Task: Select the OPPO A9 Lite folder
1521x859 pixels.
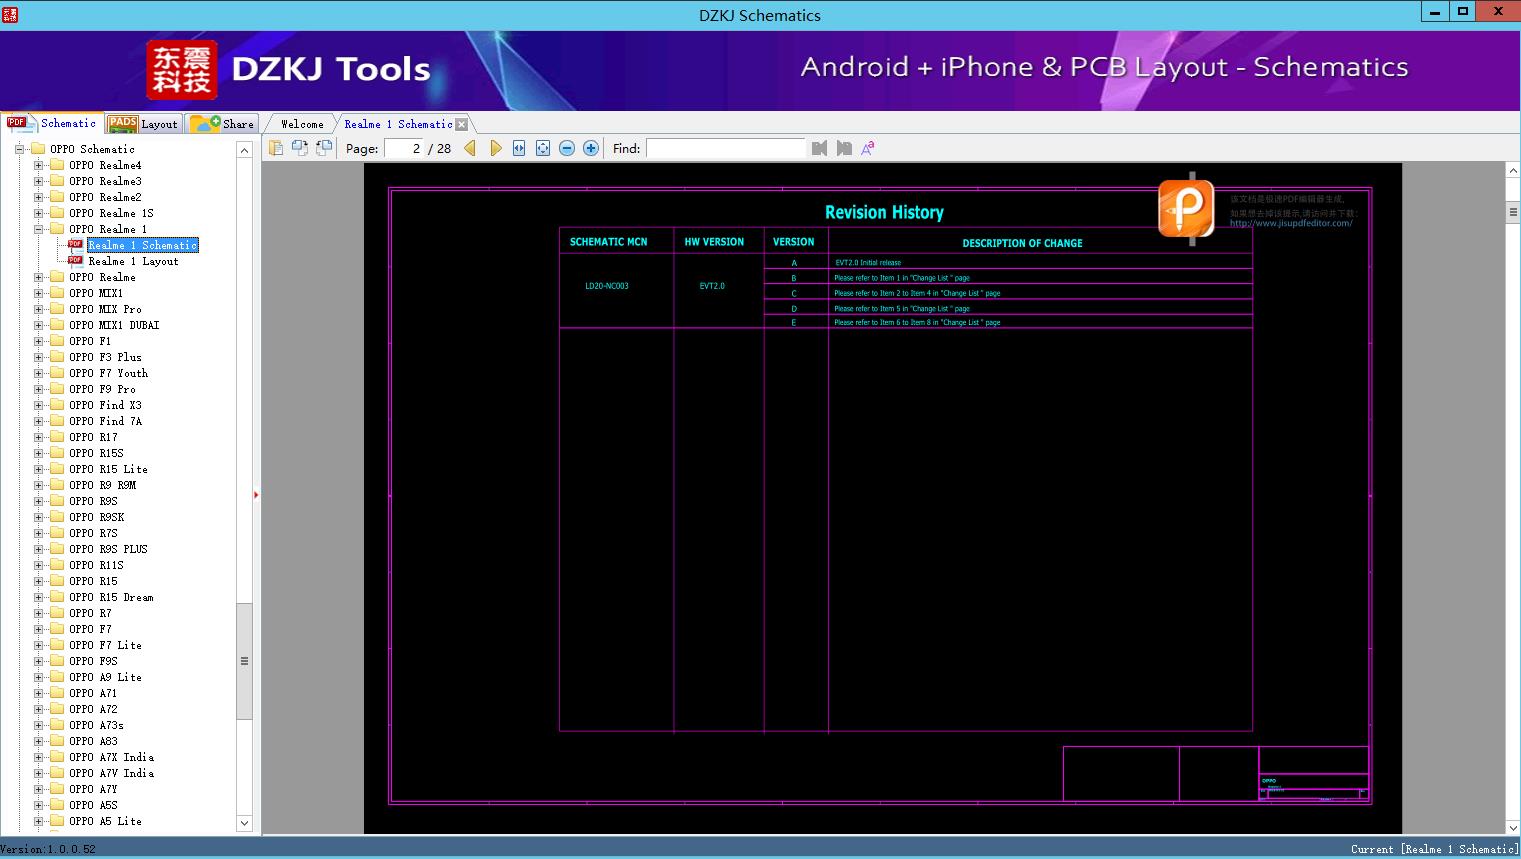Action: tap(105, 677)
